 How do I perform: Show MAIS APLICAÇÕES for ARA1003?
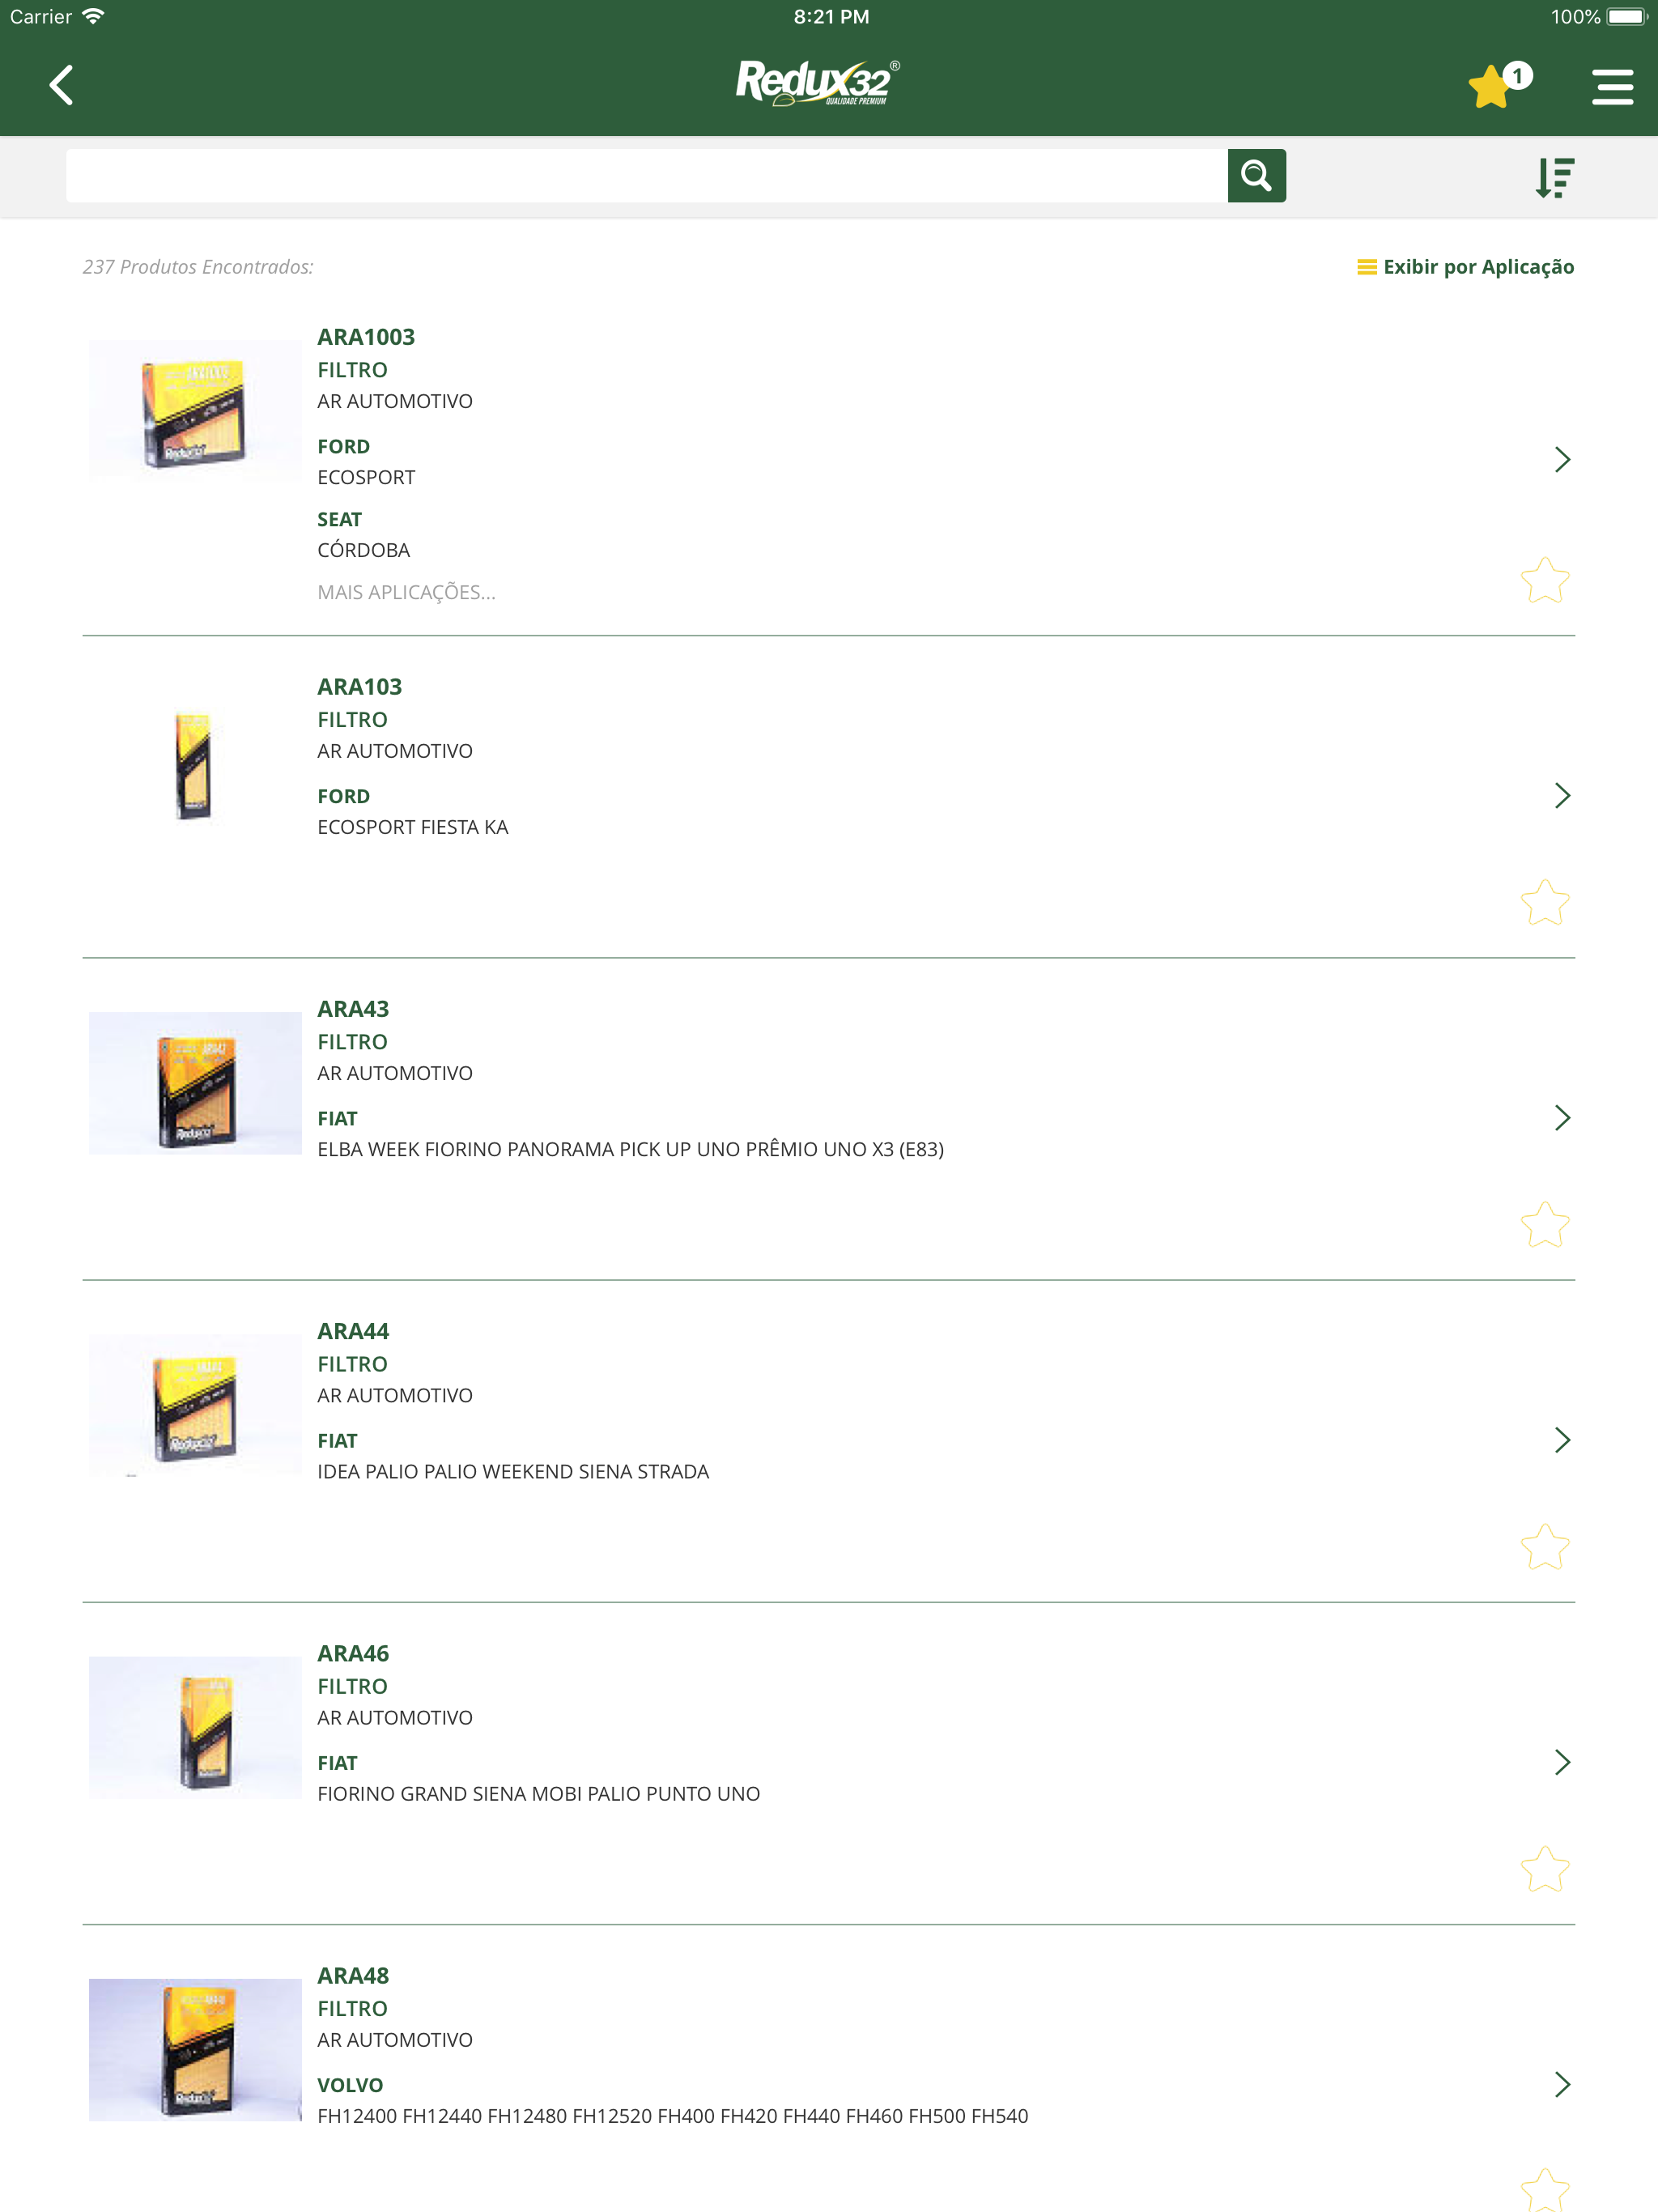tap(406, 592)
